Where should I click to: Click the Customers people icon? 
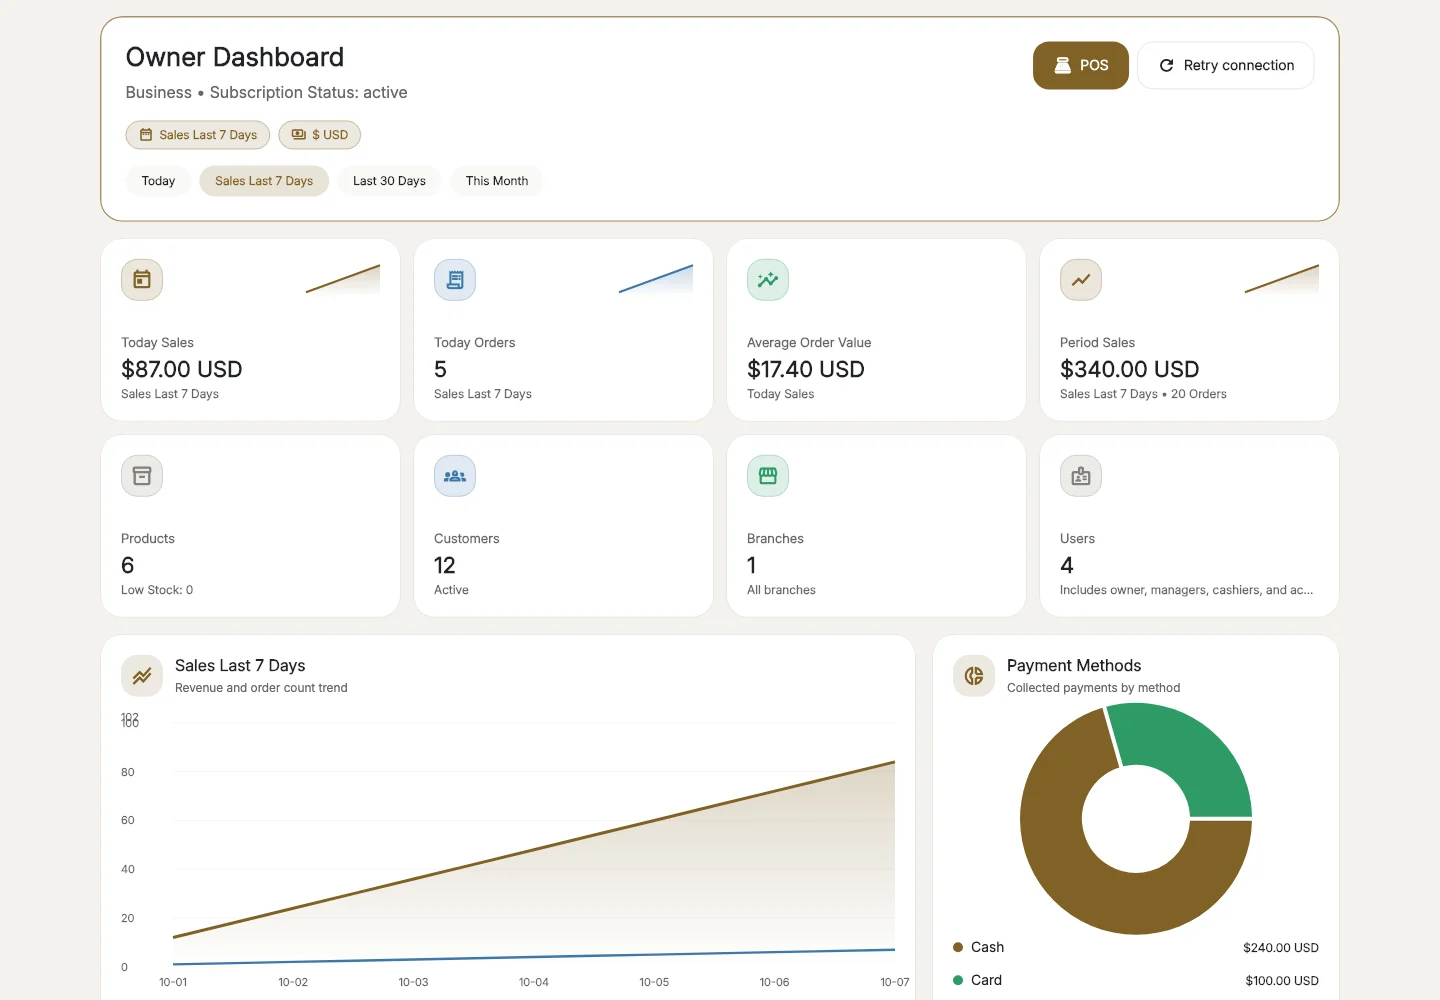click(x=455, y=476)
